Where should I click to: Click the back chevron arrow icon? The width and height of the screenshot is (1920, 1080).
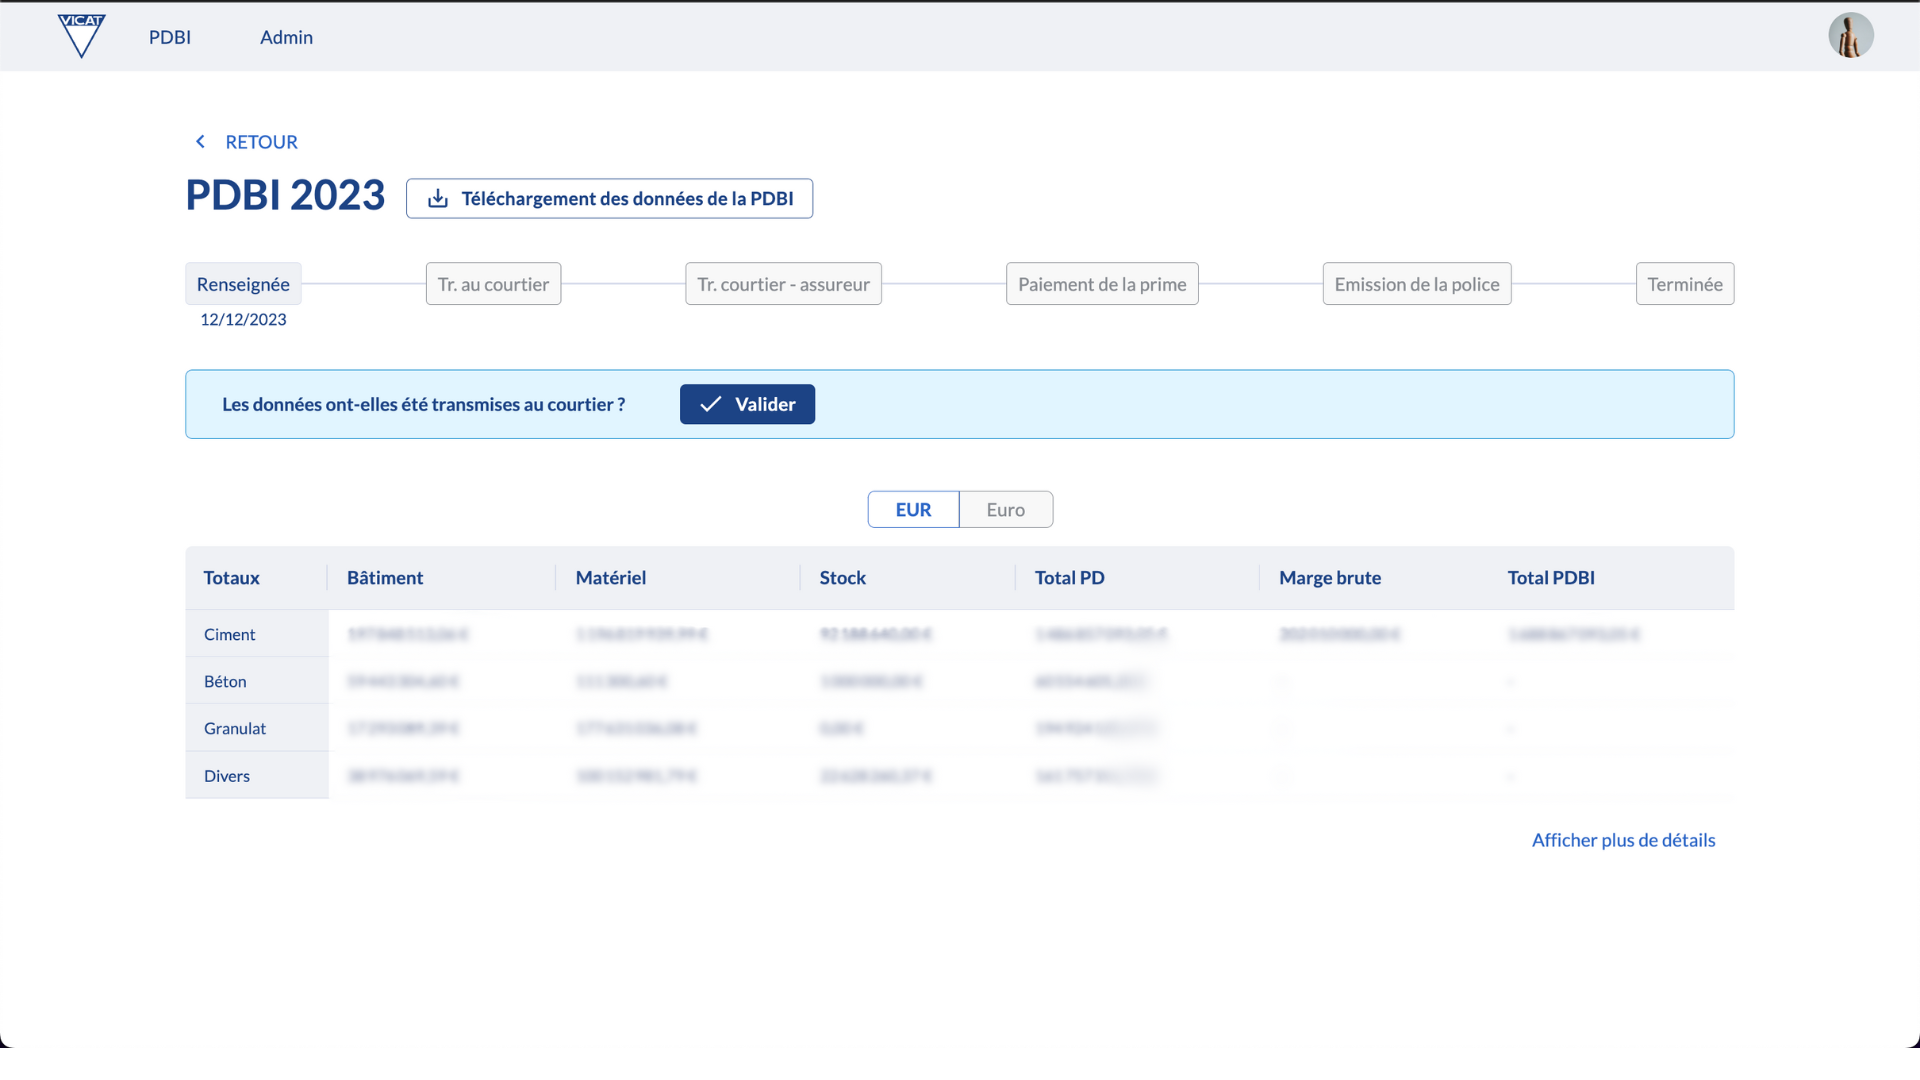[200, 142]
